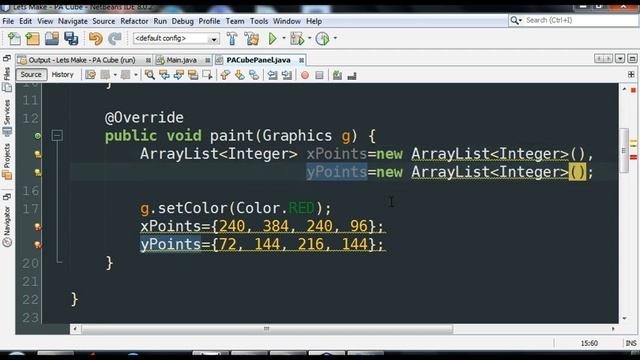Open the Refactor menu
640x360 pixels.
pyautogui.click(x=134, y=21)
